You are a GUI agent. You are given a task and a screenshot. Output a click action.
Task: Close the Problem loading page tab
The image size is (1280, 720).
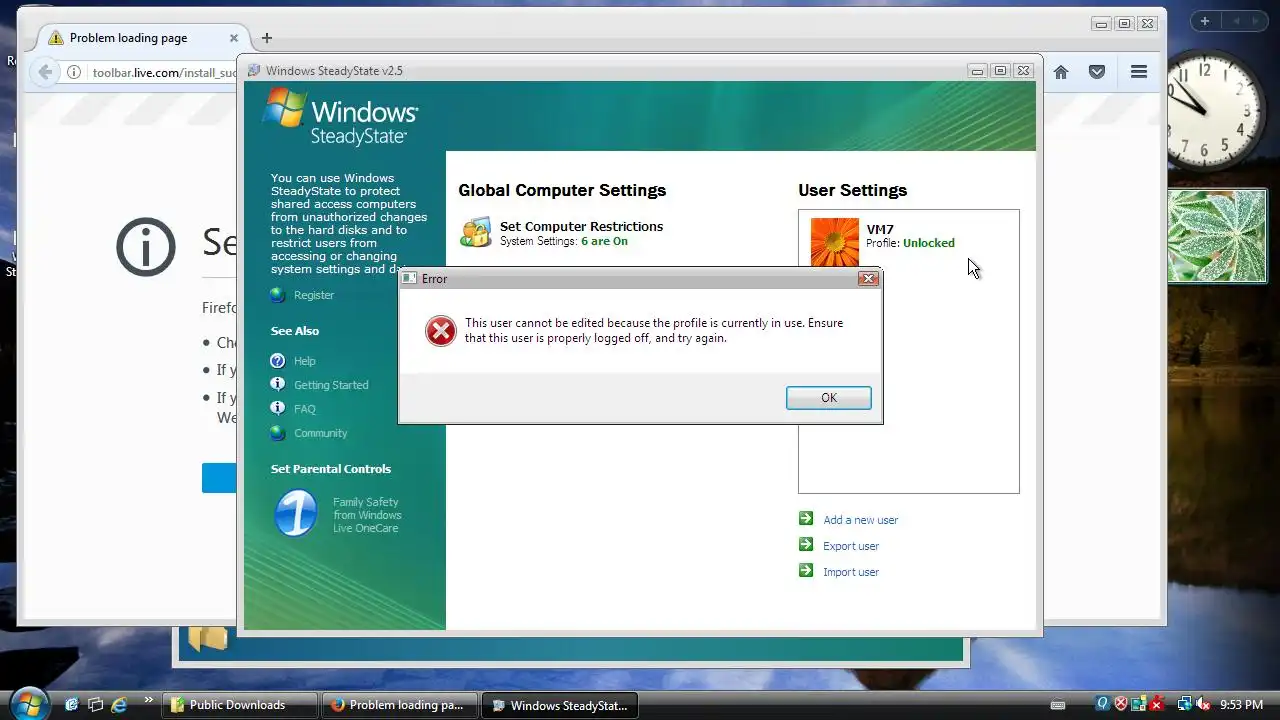[x=234, y=38]
